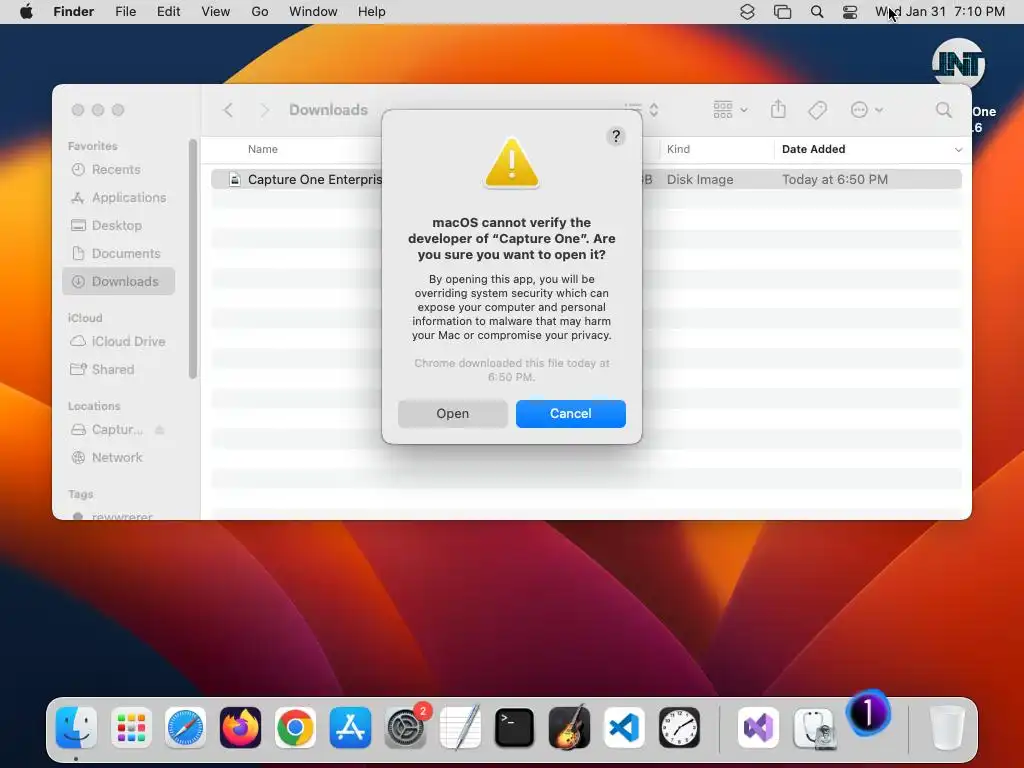
Task: Open Finder from the Dock
Action: (76, 727)
